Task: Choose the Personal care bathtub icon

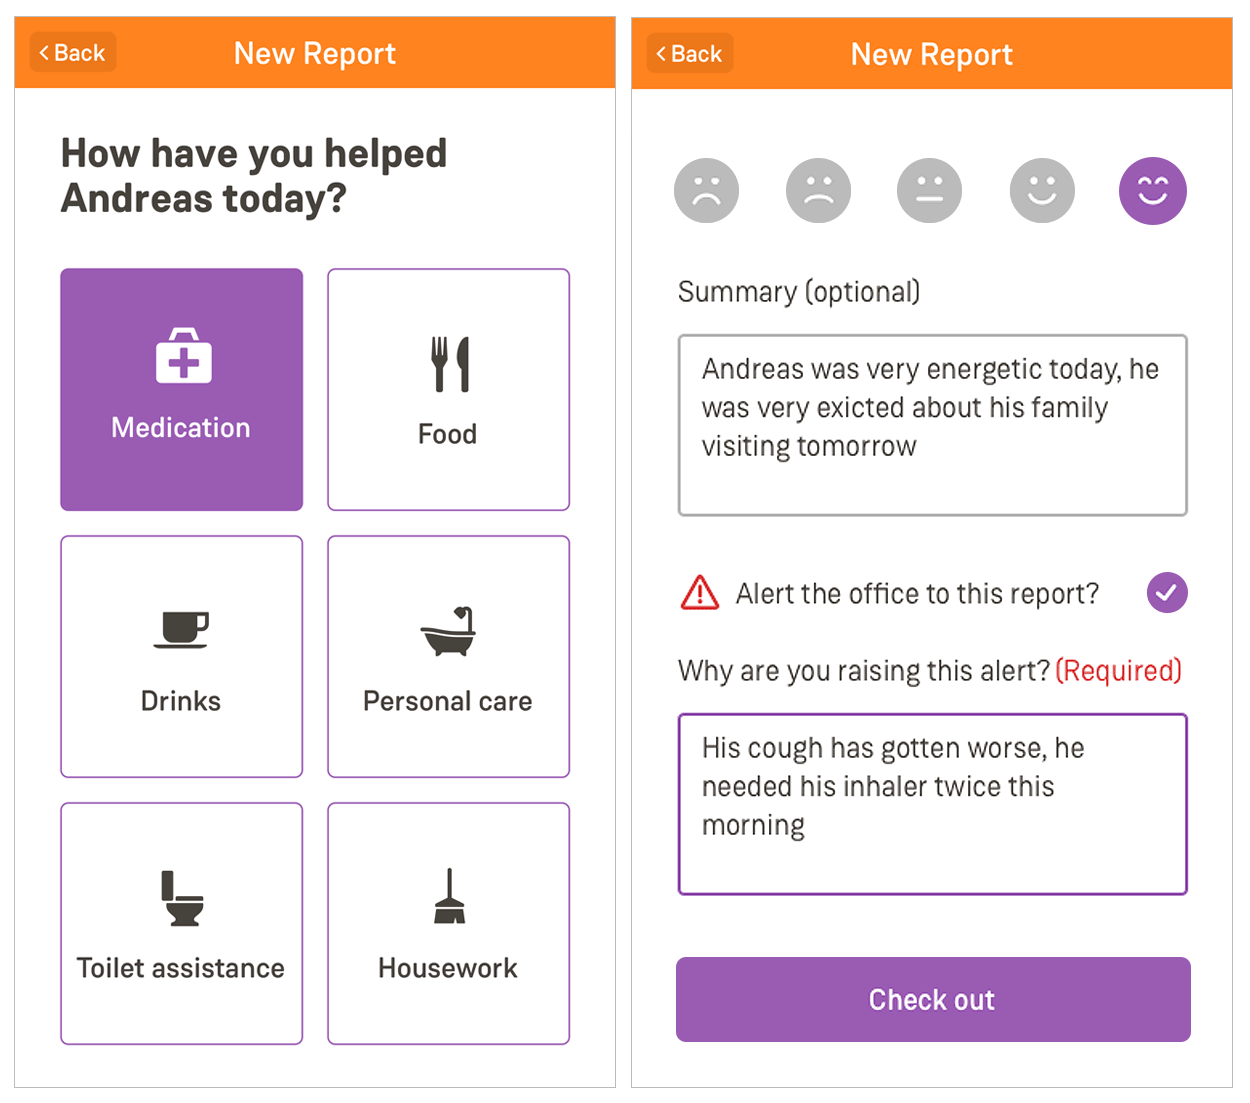Action: pyautogui.click(x=448, y=631)
